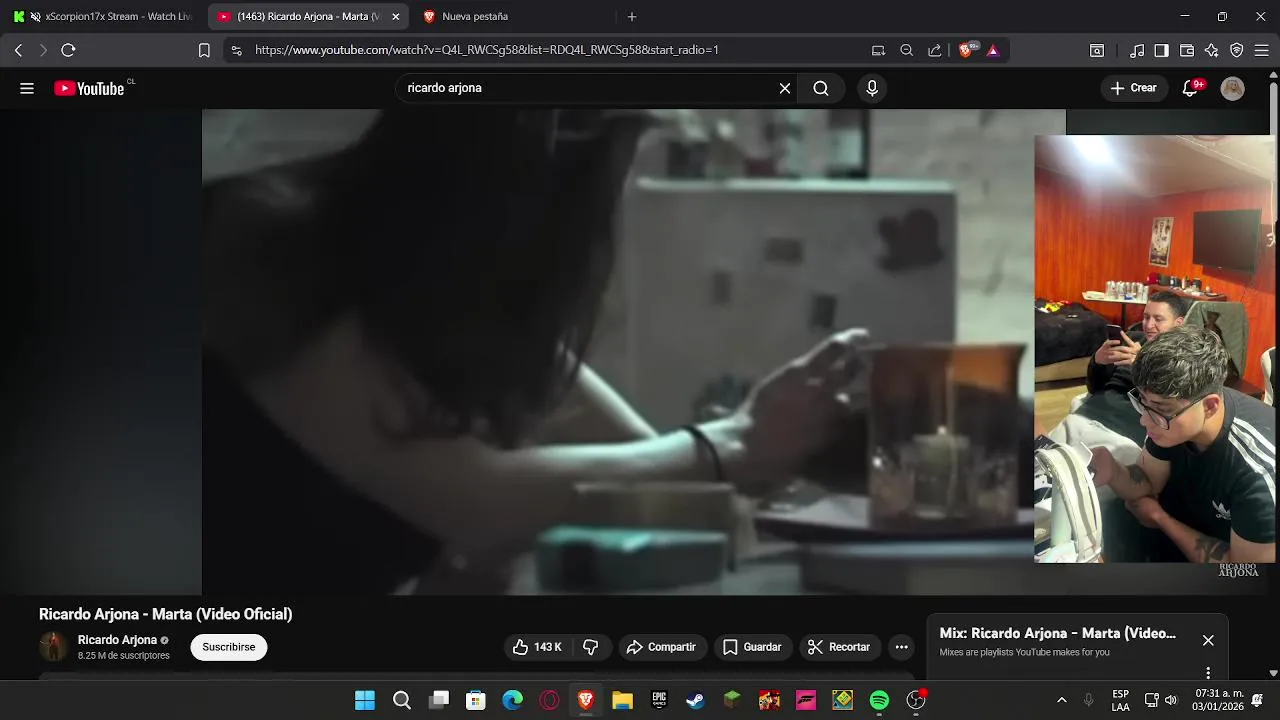This screenshot has height=720, width=1280.
Task: Go back in browser history
Action: click(x=18, y=50)
